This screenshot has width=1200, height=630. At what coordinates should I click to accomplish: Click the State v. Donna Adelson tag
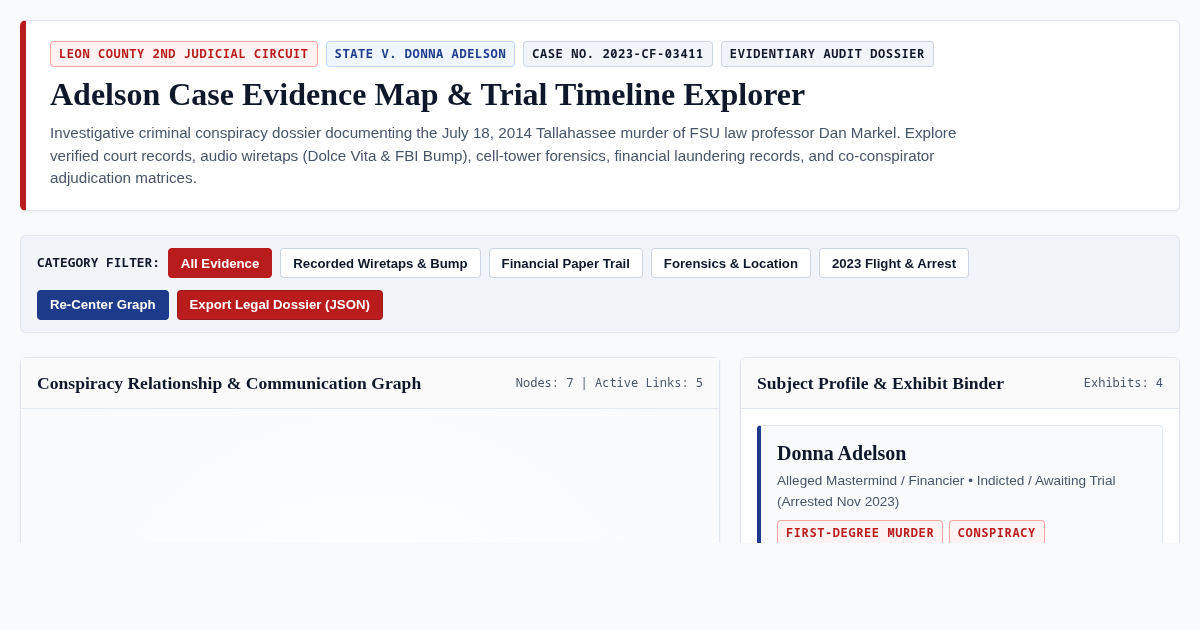tap(420, 54)
